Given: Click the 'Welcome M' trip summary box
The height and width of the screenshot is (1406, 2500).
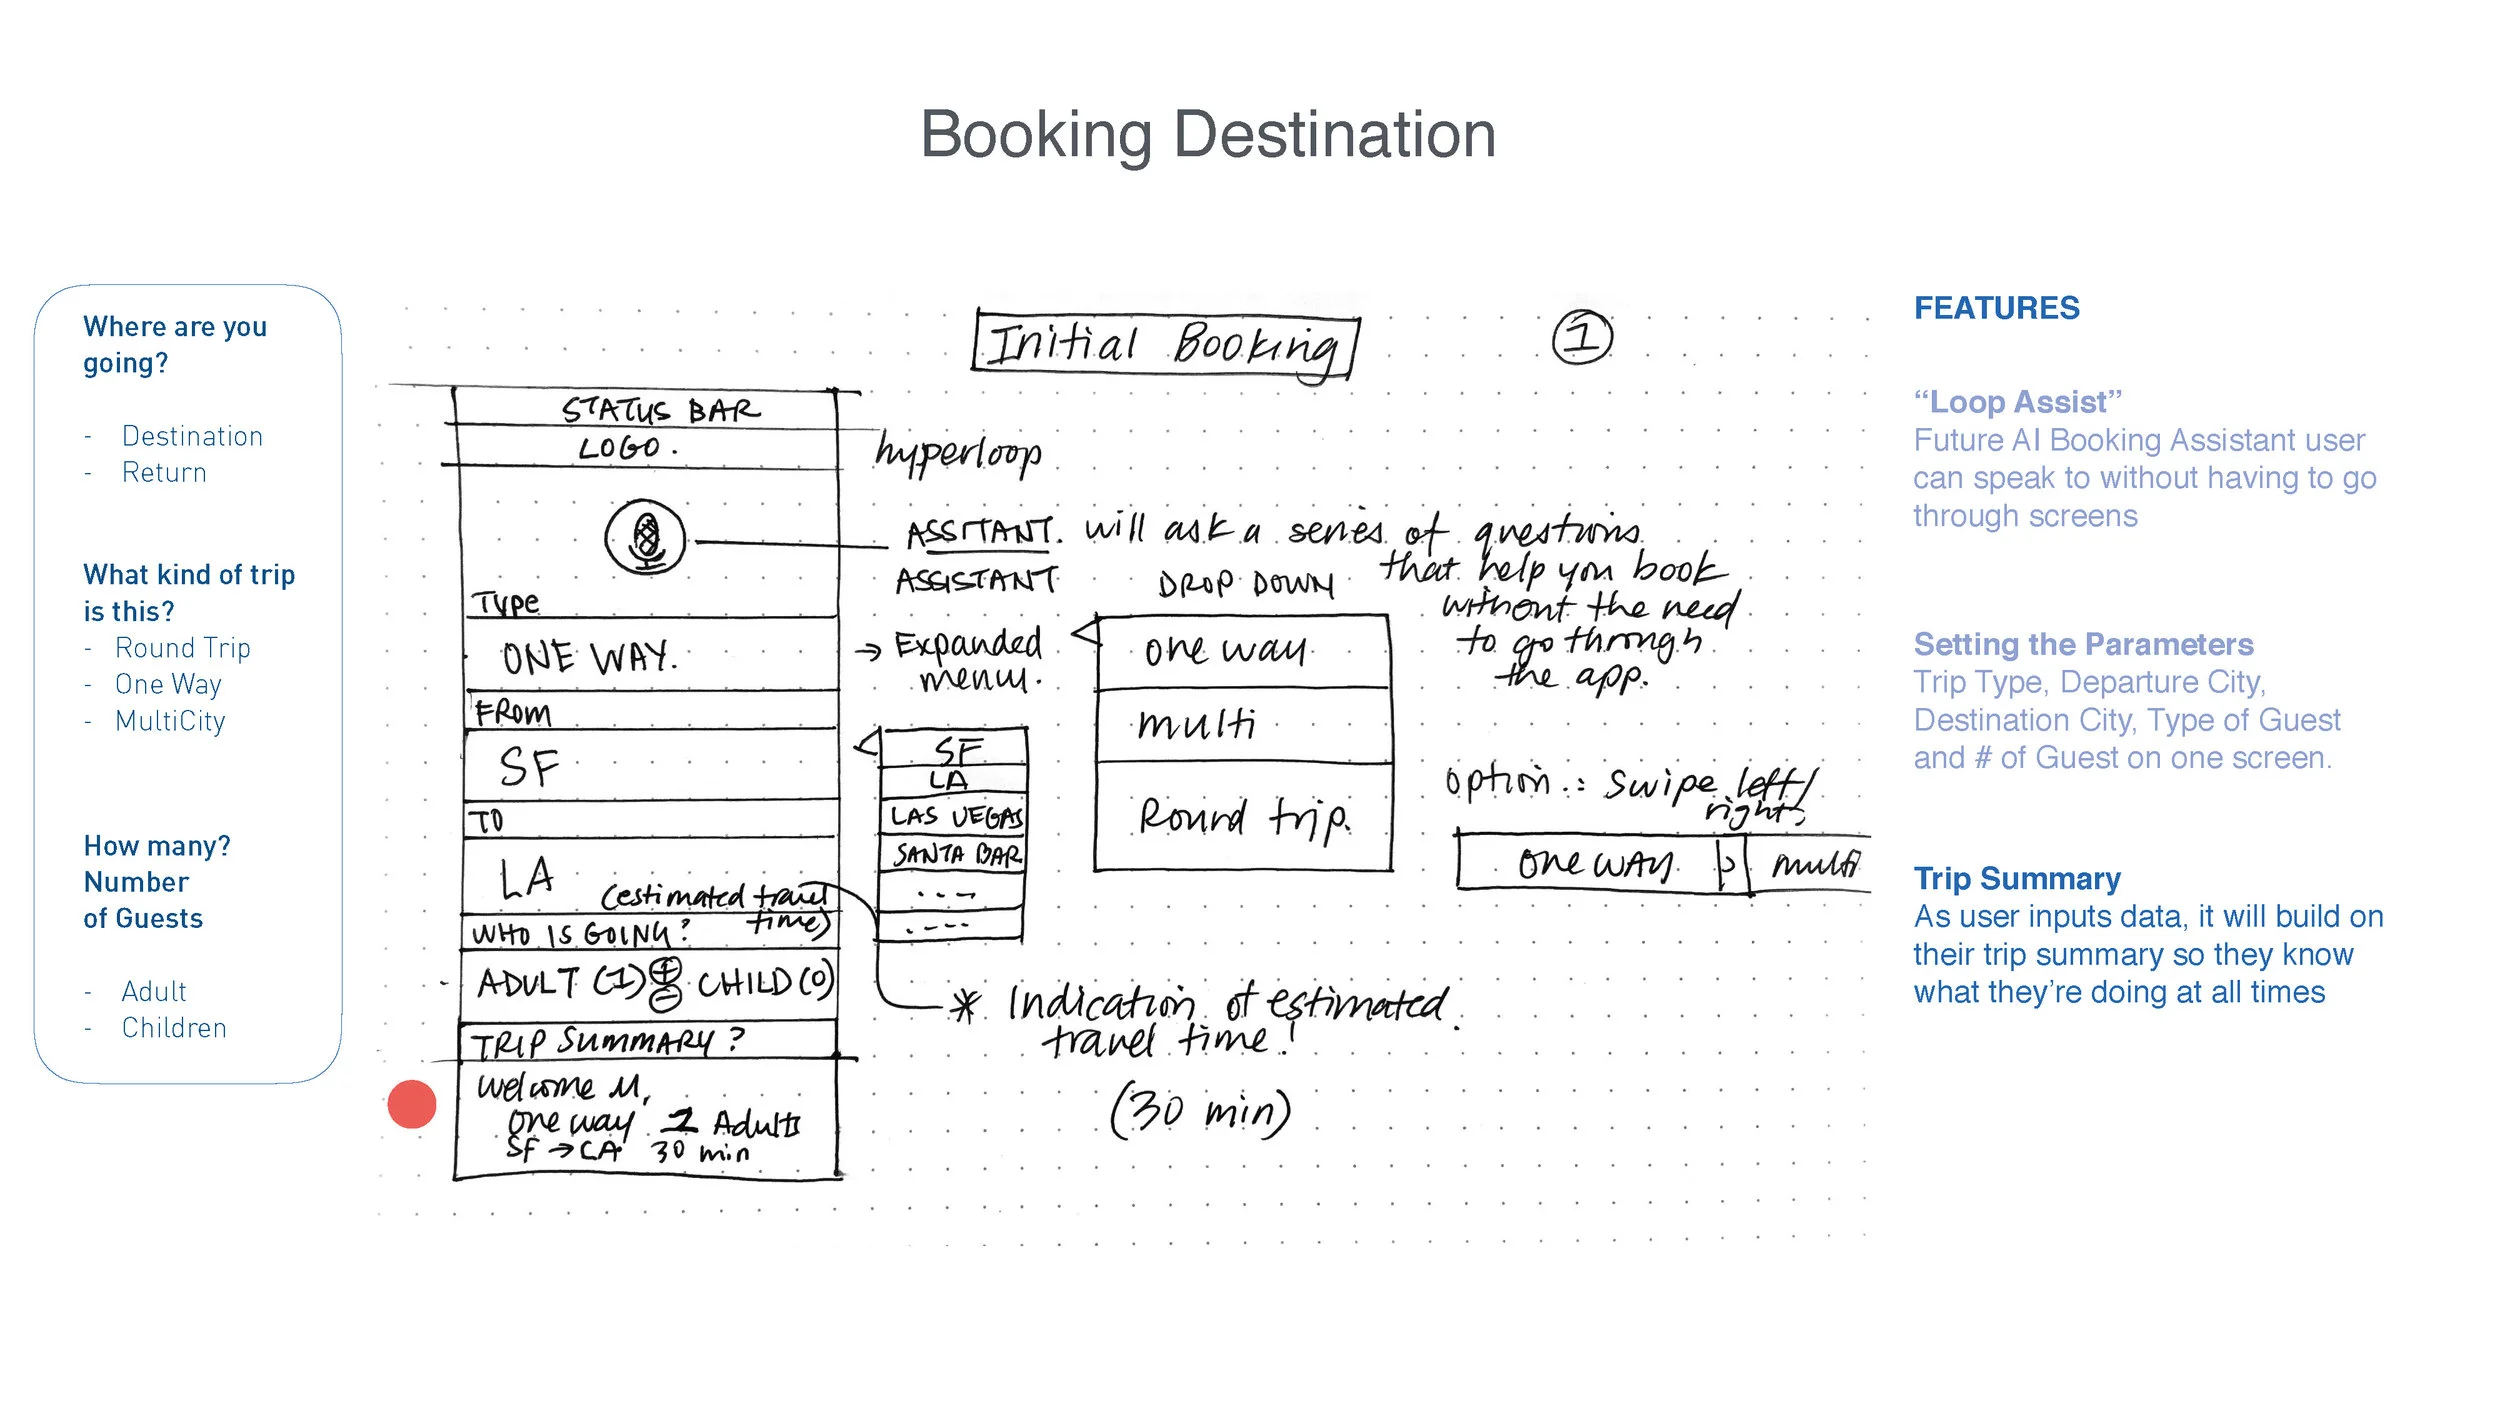Looking at the screenshot, I should tap(648, 1120).
